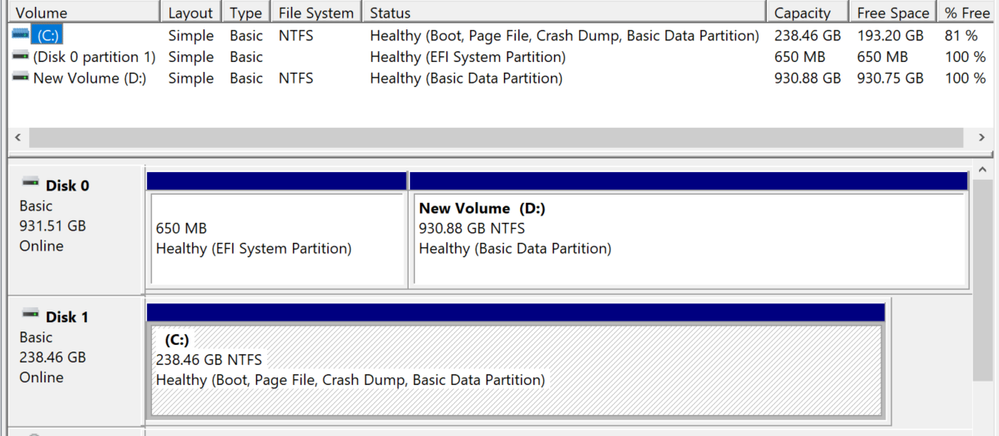
Task: Click the right arrow of horizontal scrollbar
Action: click(982, 137)
